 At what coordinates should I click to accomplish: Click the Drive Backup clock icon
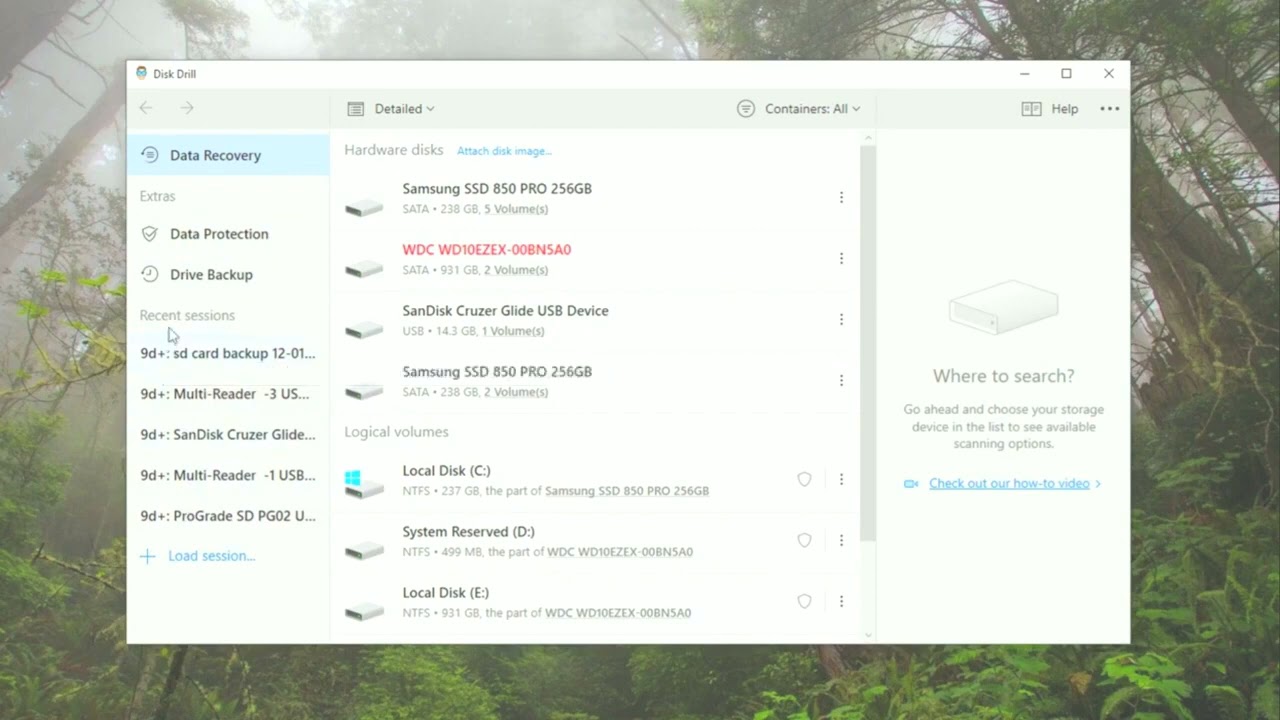point(149,274)
